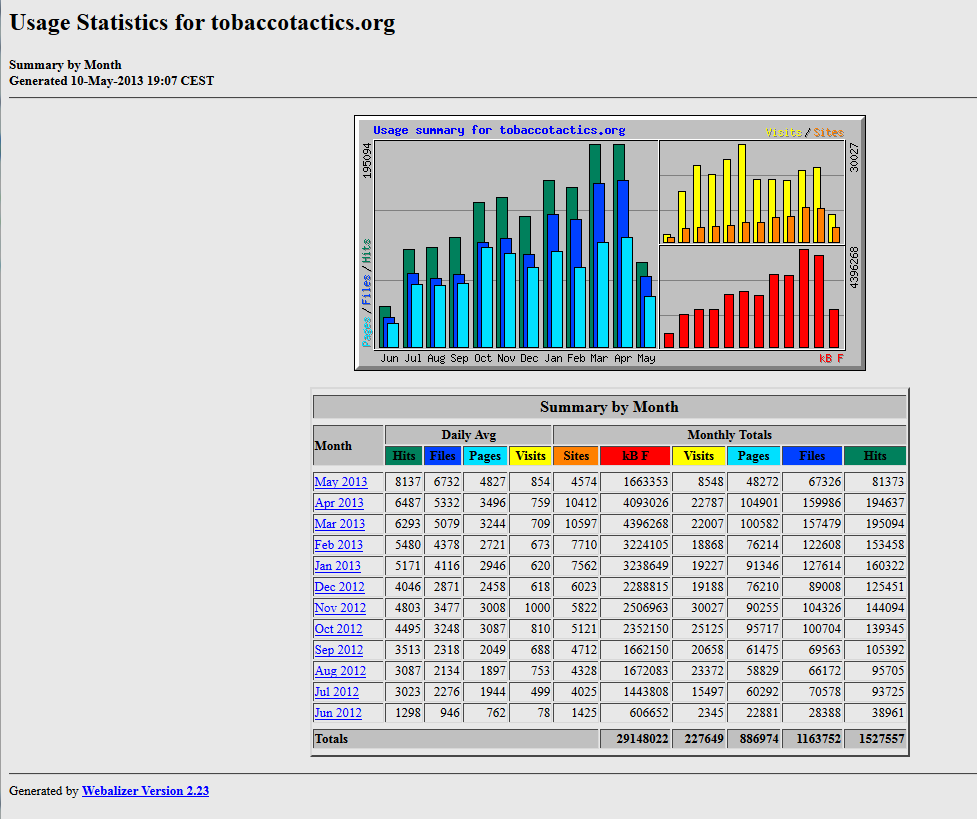Click the blue Daily Avg Files header

(442, 456)
